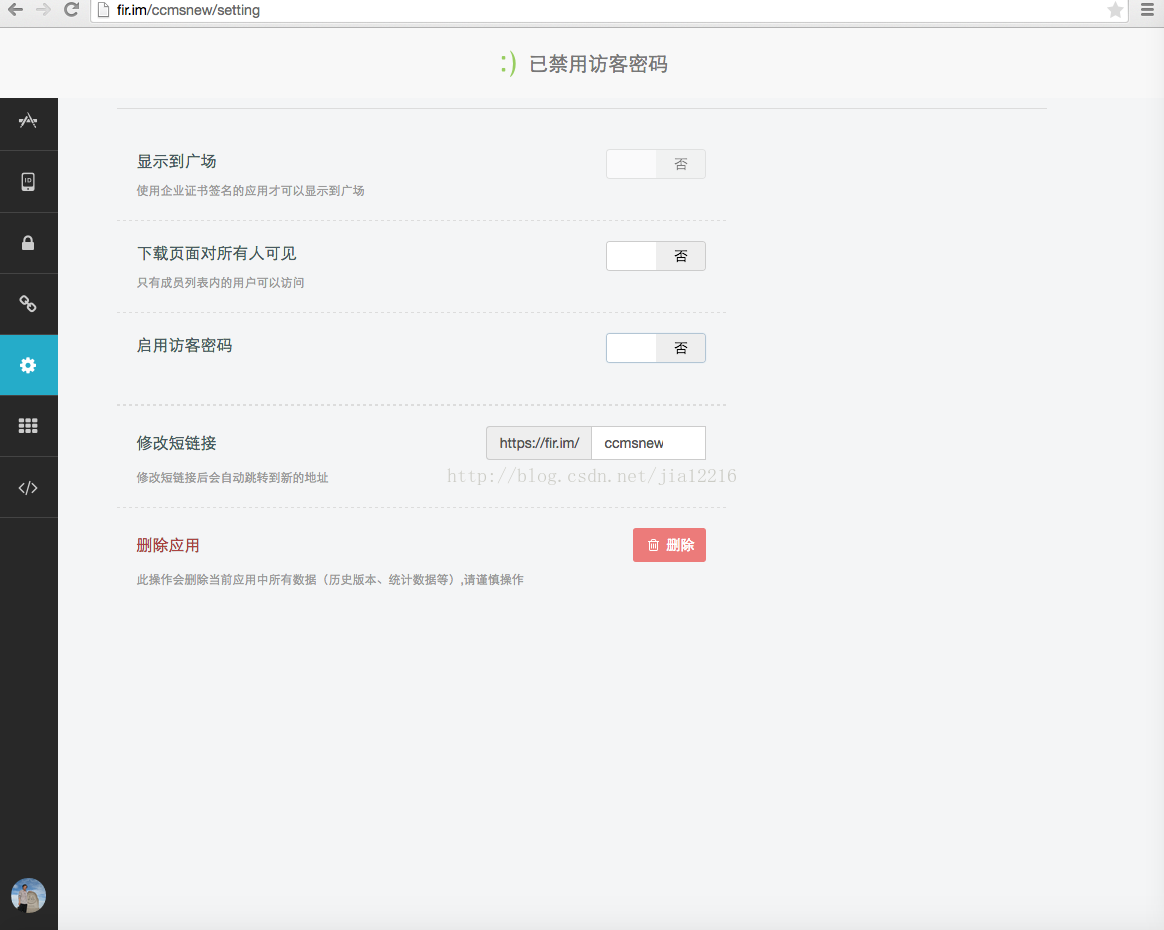
Task: Open the browser hamburger menu
Action: (x=1147, y=10)
